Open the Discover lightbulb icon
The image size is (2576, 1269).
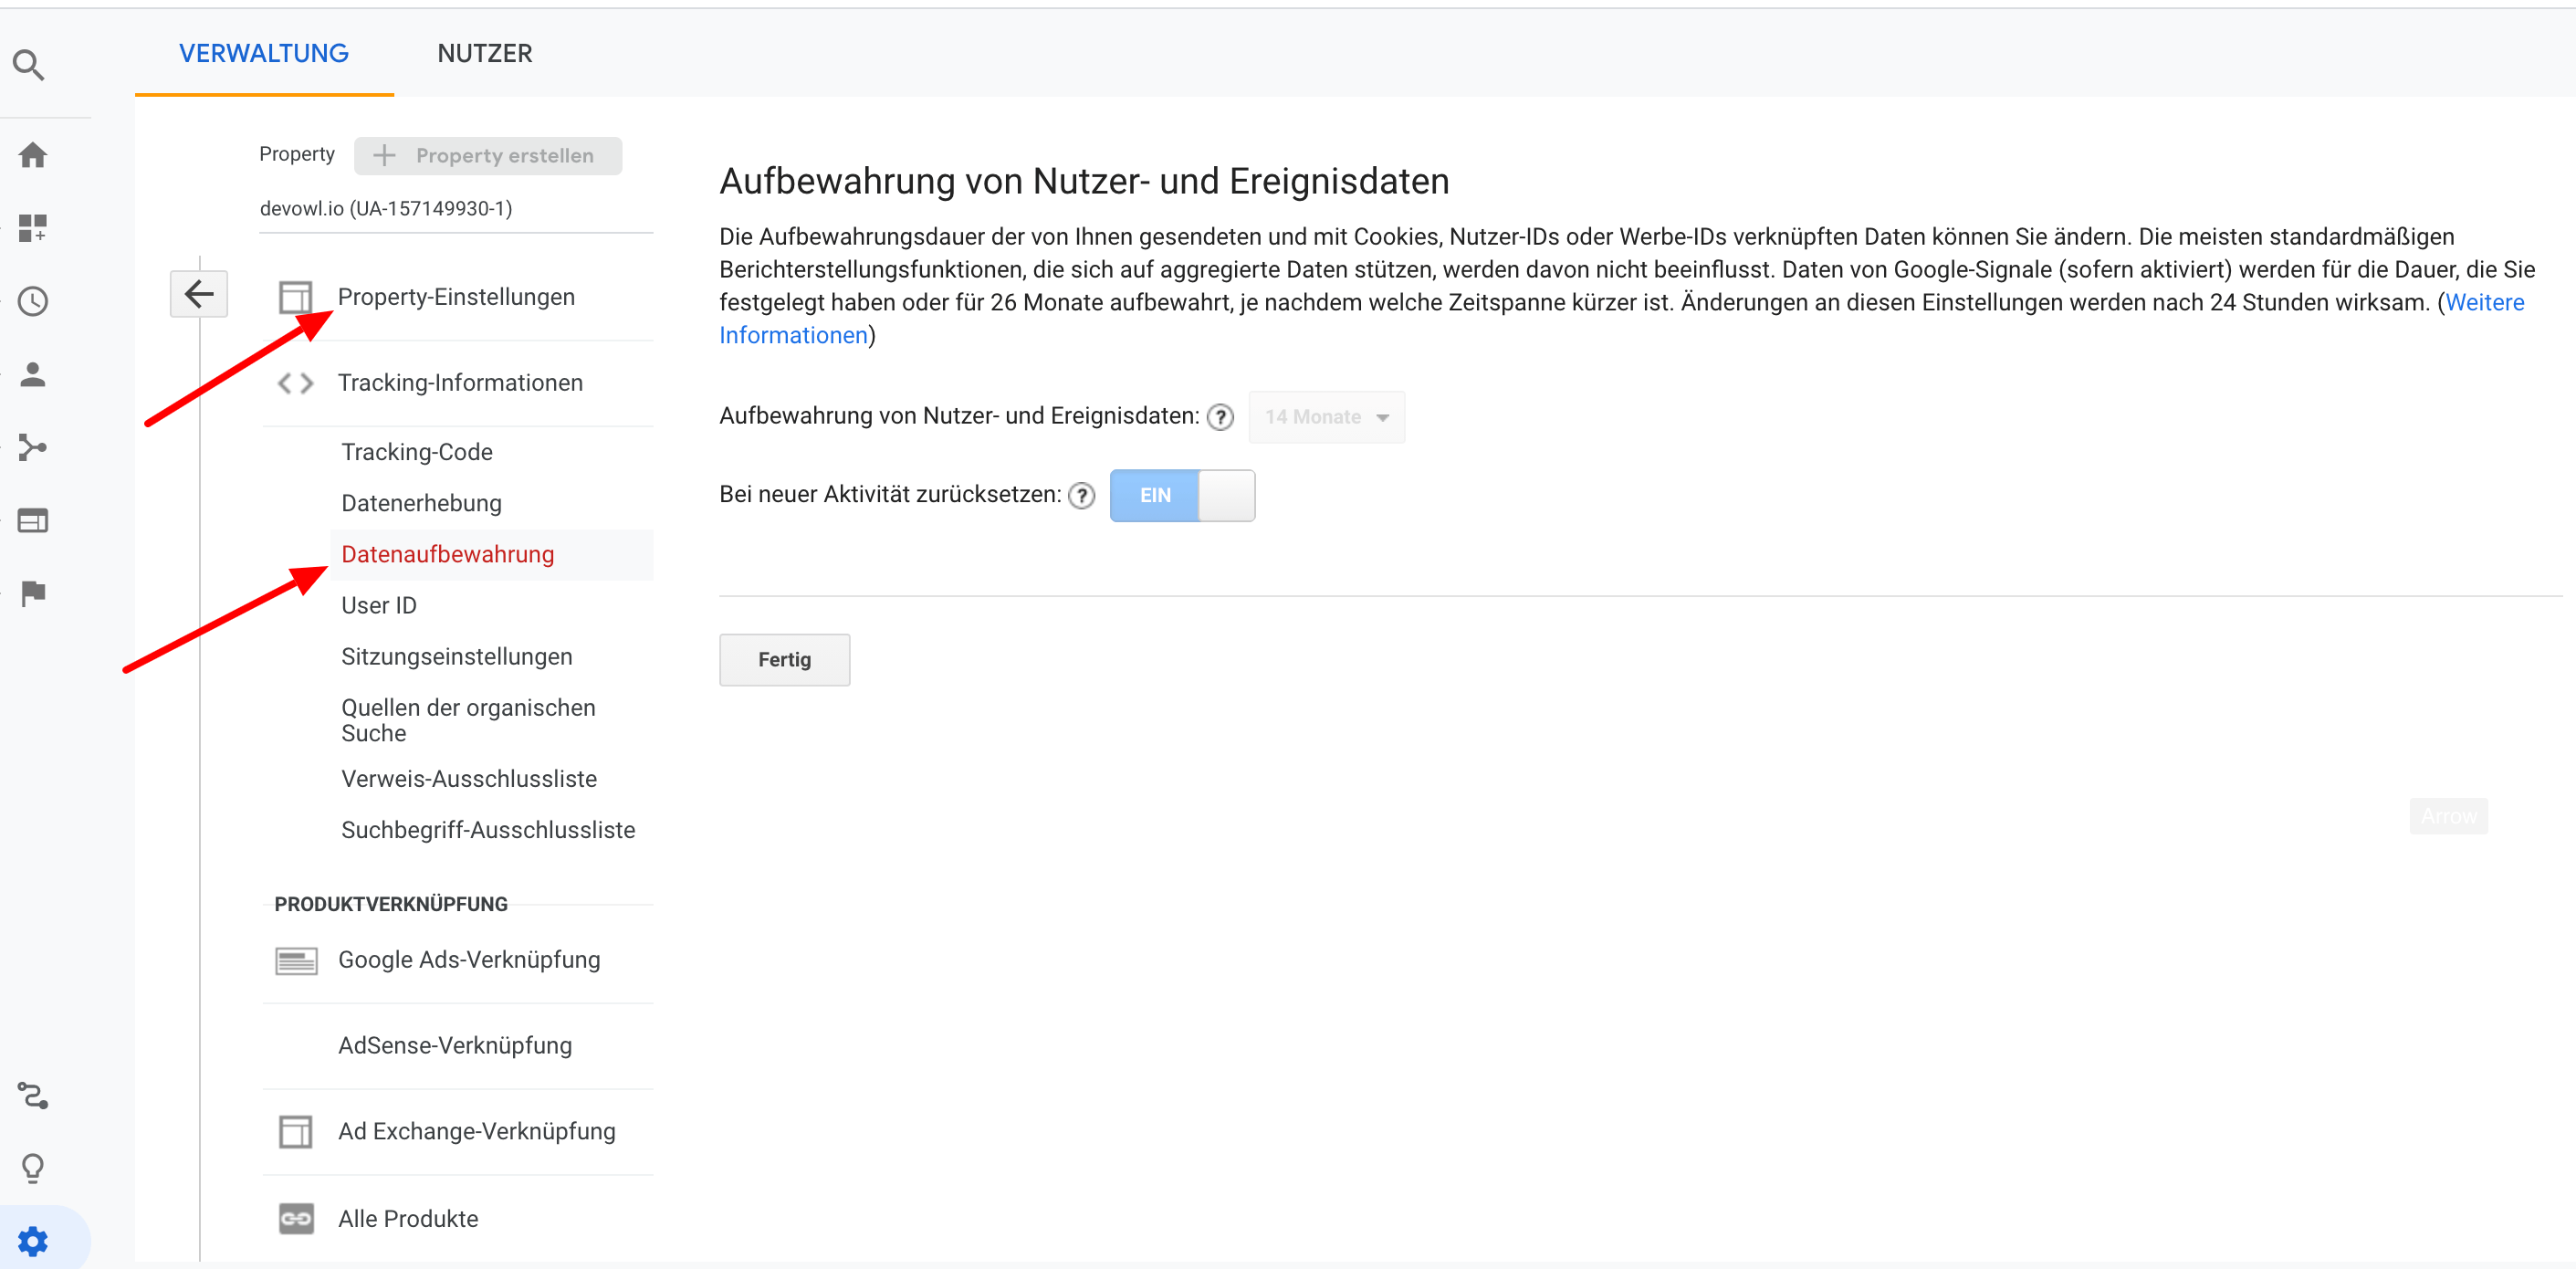(x=33, y=1167)
